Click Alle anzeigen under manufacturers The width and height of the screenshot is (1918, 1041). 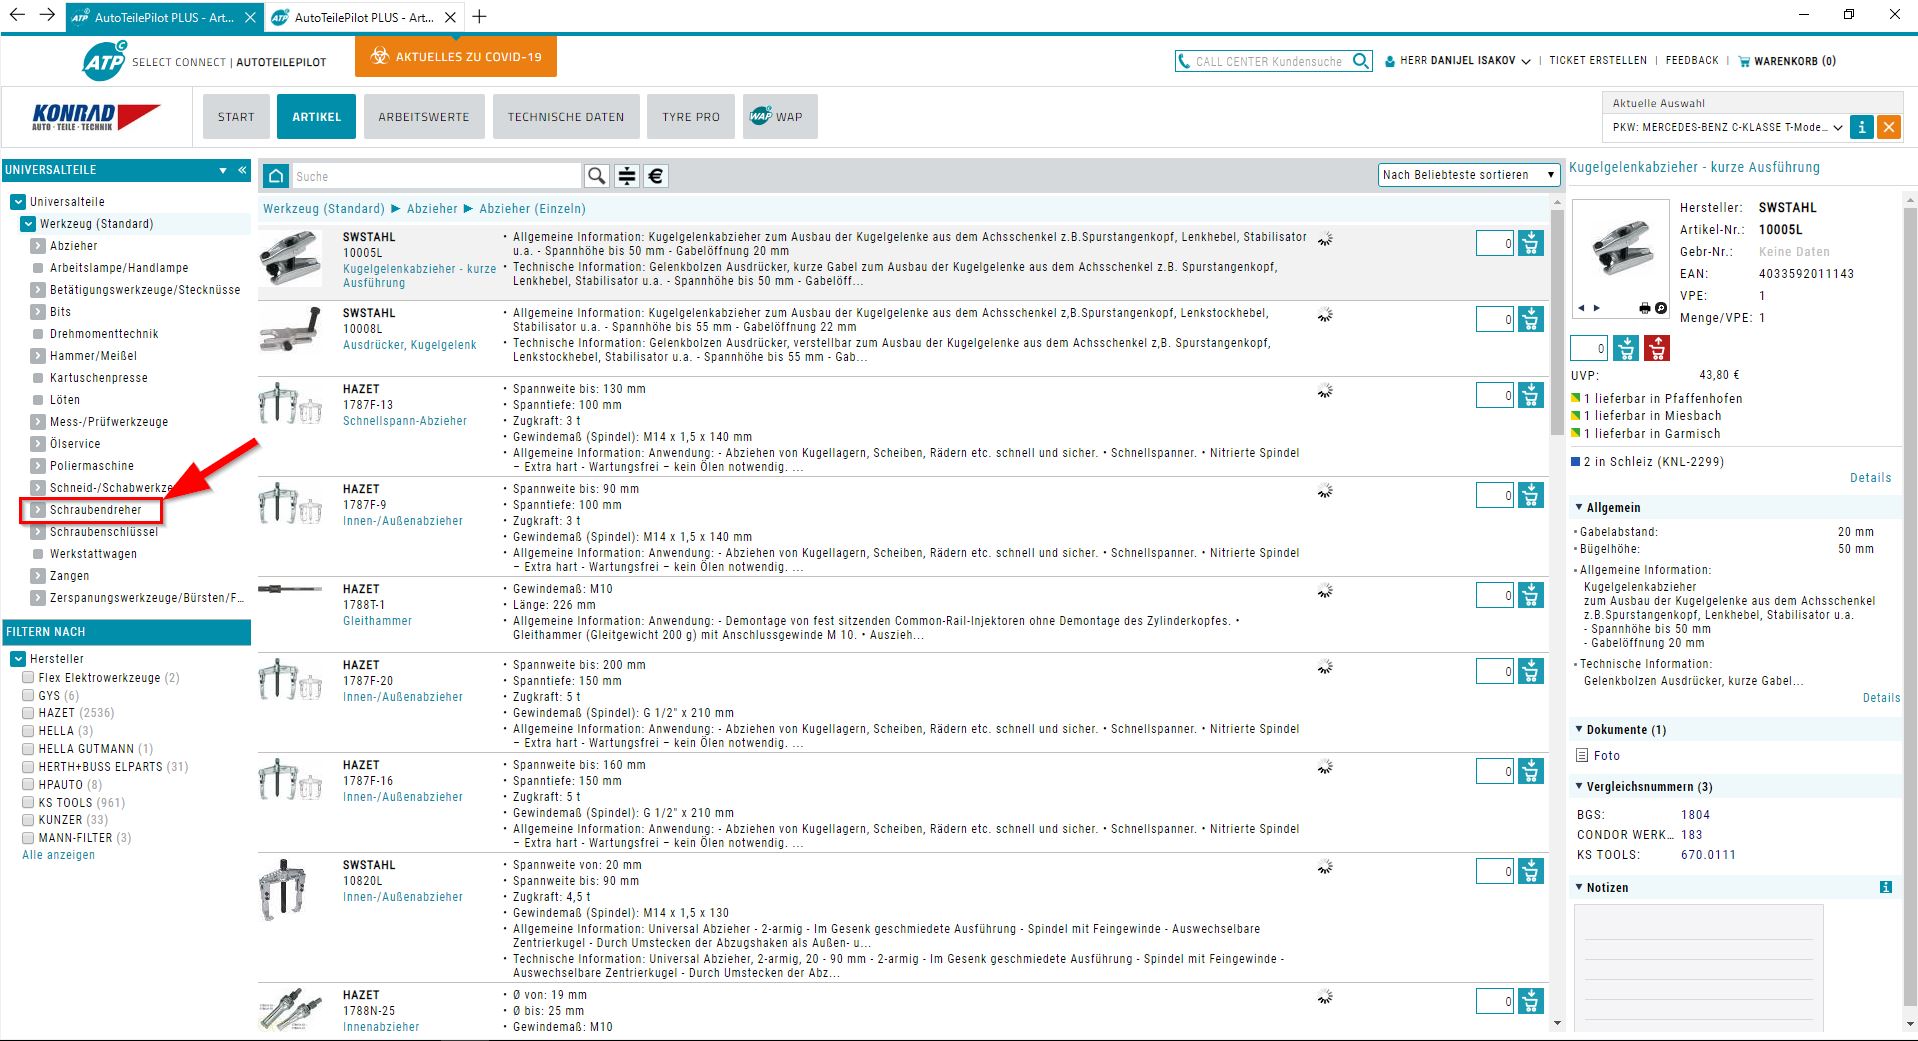[x=59, y=855]
